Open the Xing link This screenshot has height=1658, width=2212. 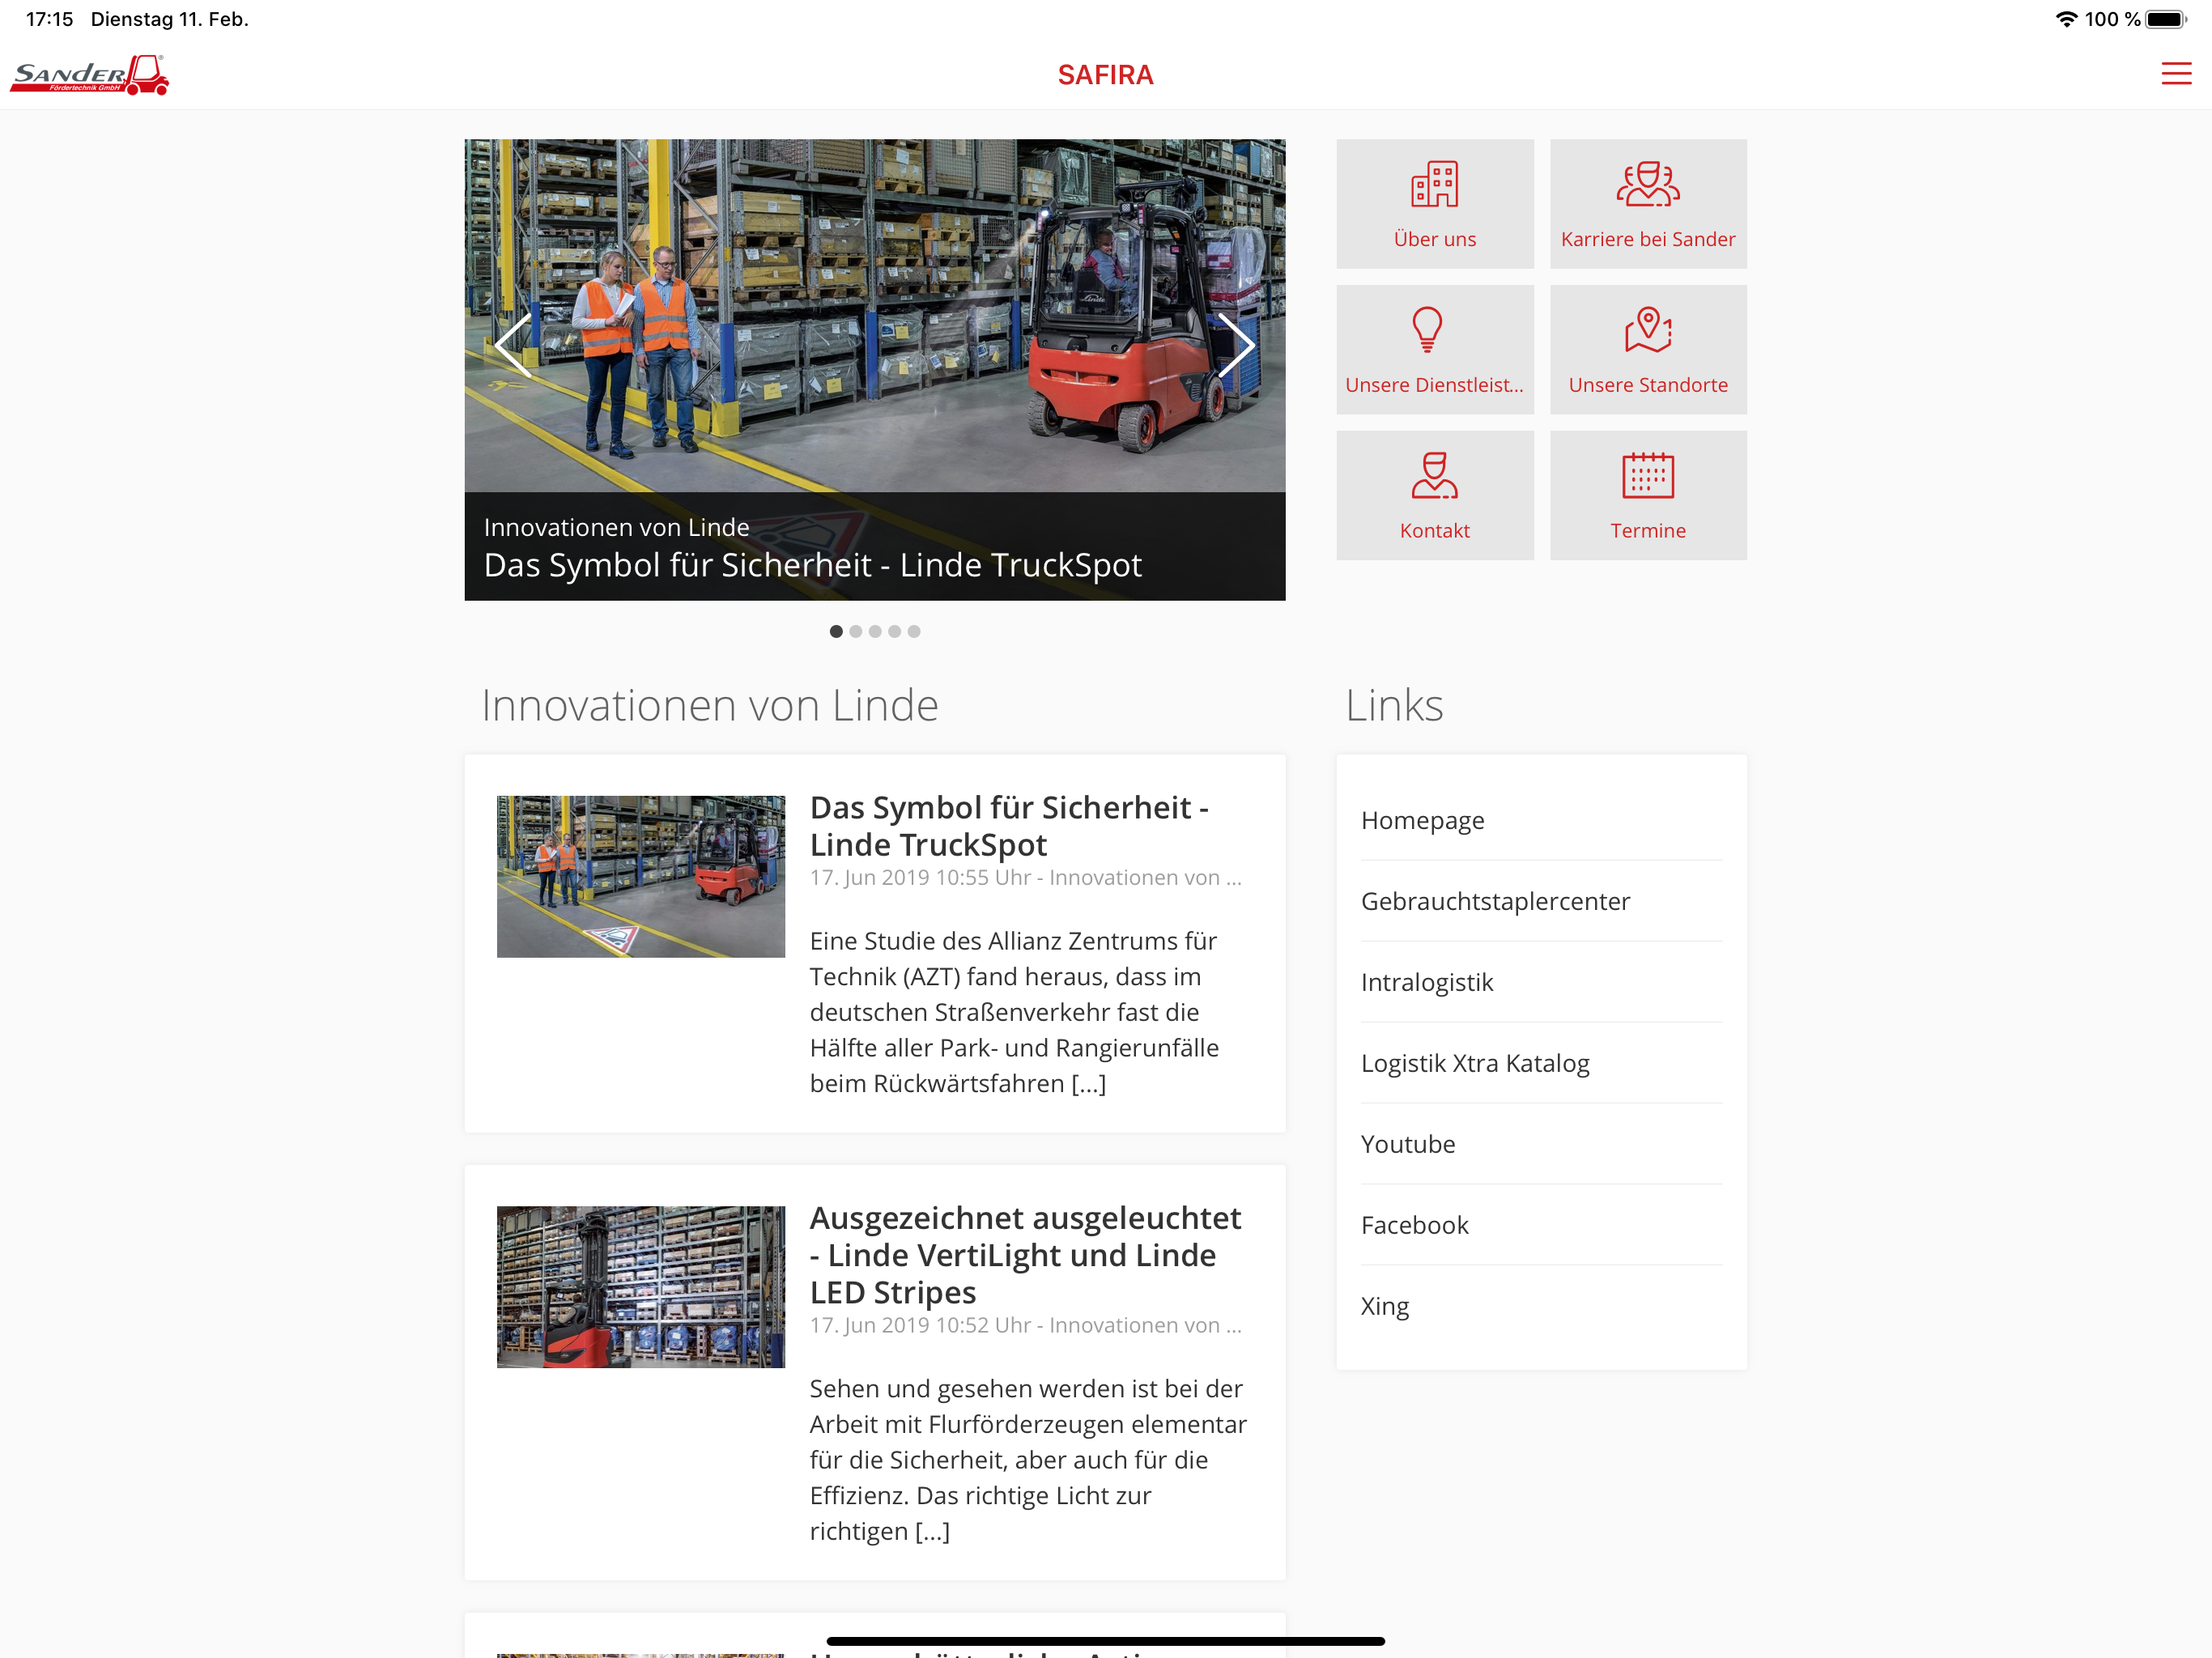(x=1541, y=1306)
